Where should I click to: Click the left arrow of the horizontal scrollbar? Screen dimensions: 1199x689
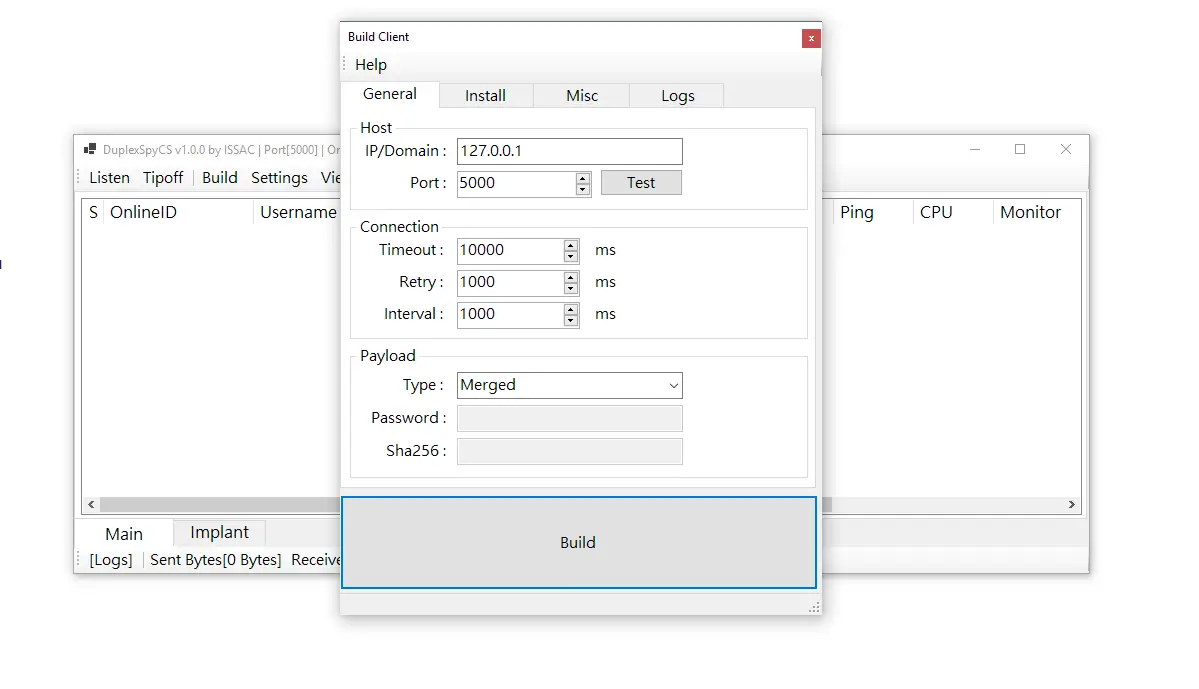(90, 504)
